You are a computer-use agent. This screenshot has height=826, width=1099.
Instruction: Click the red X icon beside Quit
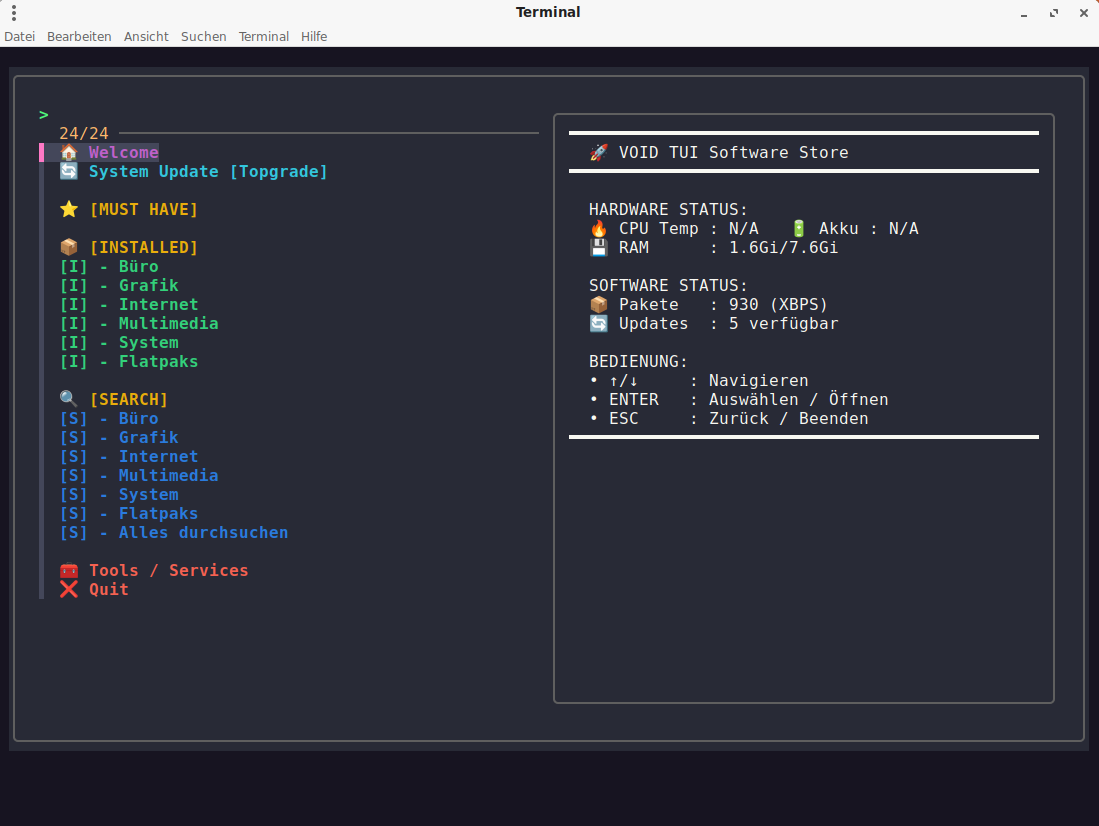click(x=68, y=590)
